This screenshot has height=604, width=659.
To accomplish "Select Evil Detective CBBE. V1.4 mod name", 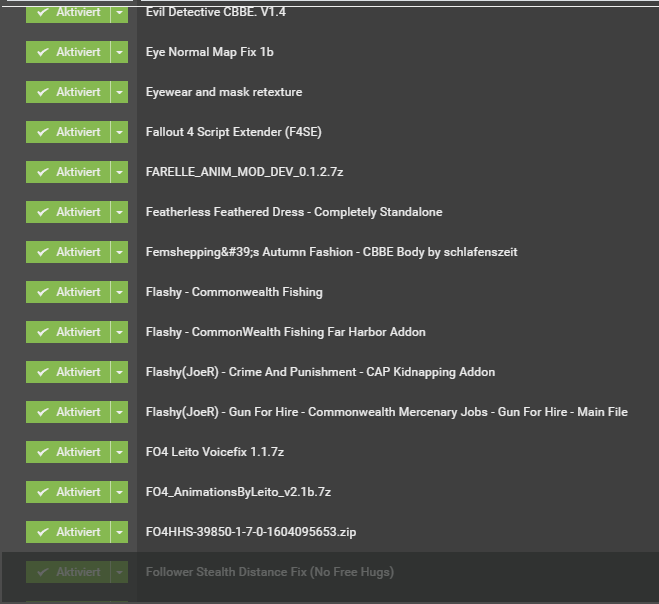I will click(216, 12).
